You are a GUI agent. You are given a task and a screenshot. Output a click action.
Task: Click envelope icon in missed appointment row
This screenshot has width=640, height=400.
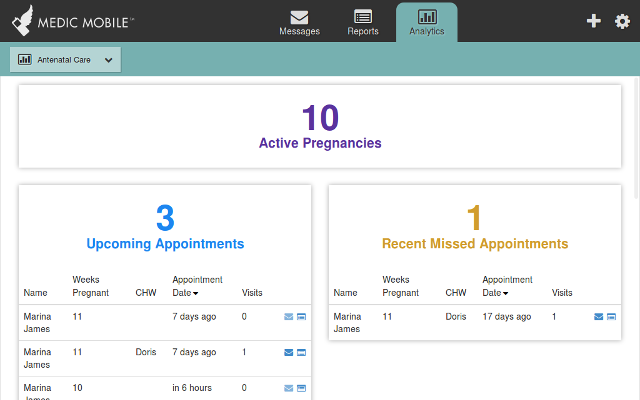coord(598,317)
